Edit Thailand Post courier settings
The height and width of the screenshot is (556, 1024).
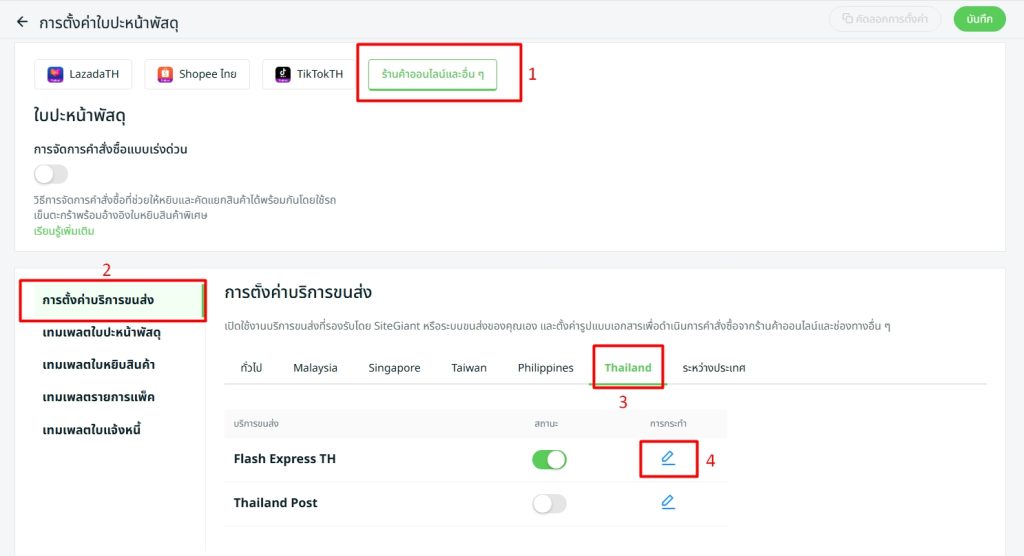click(668, 502)
